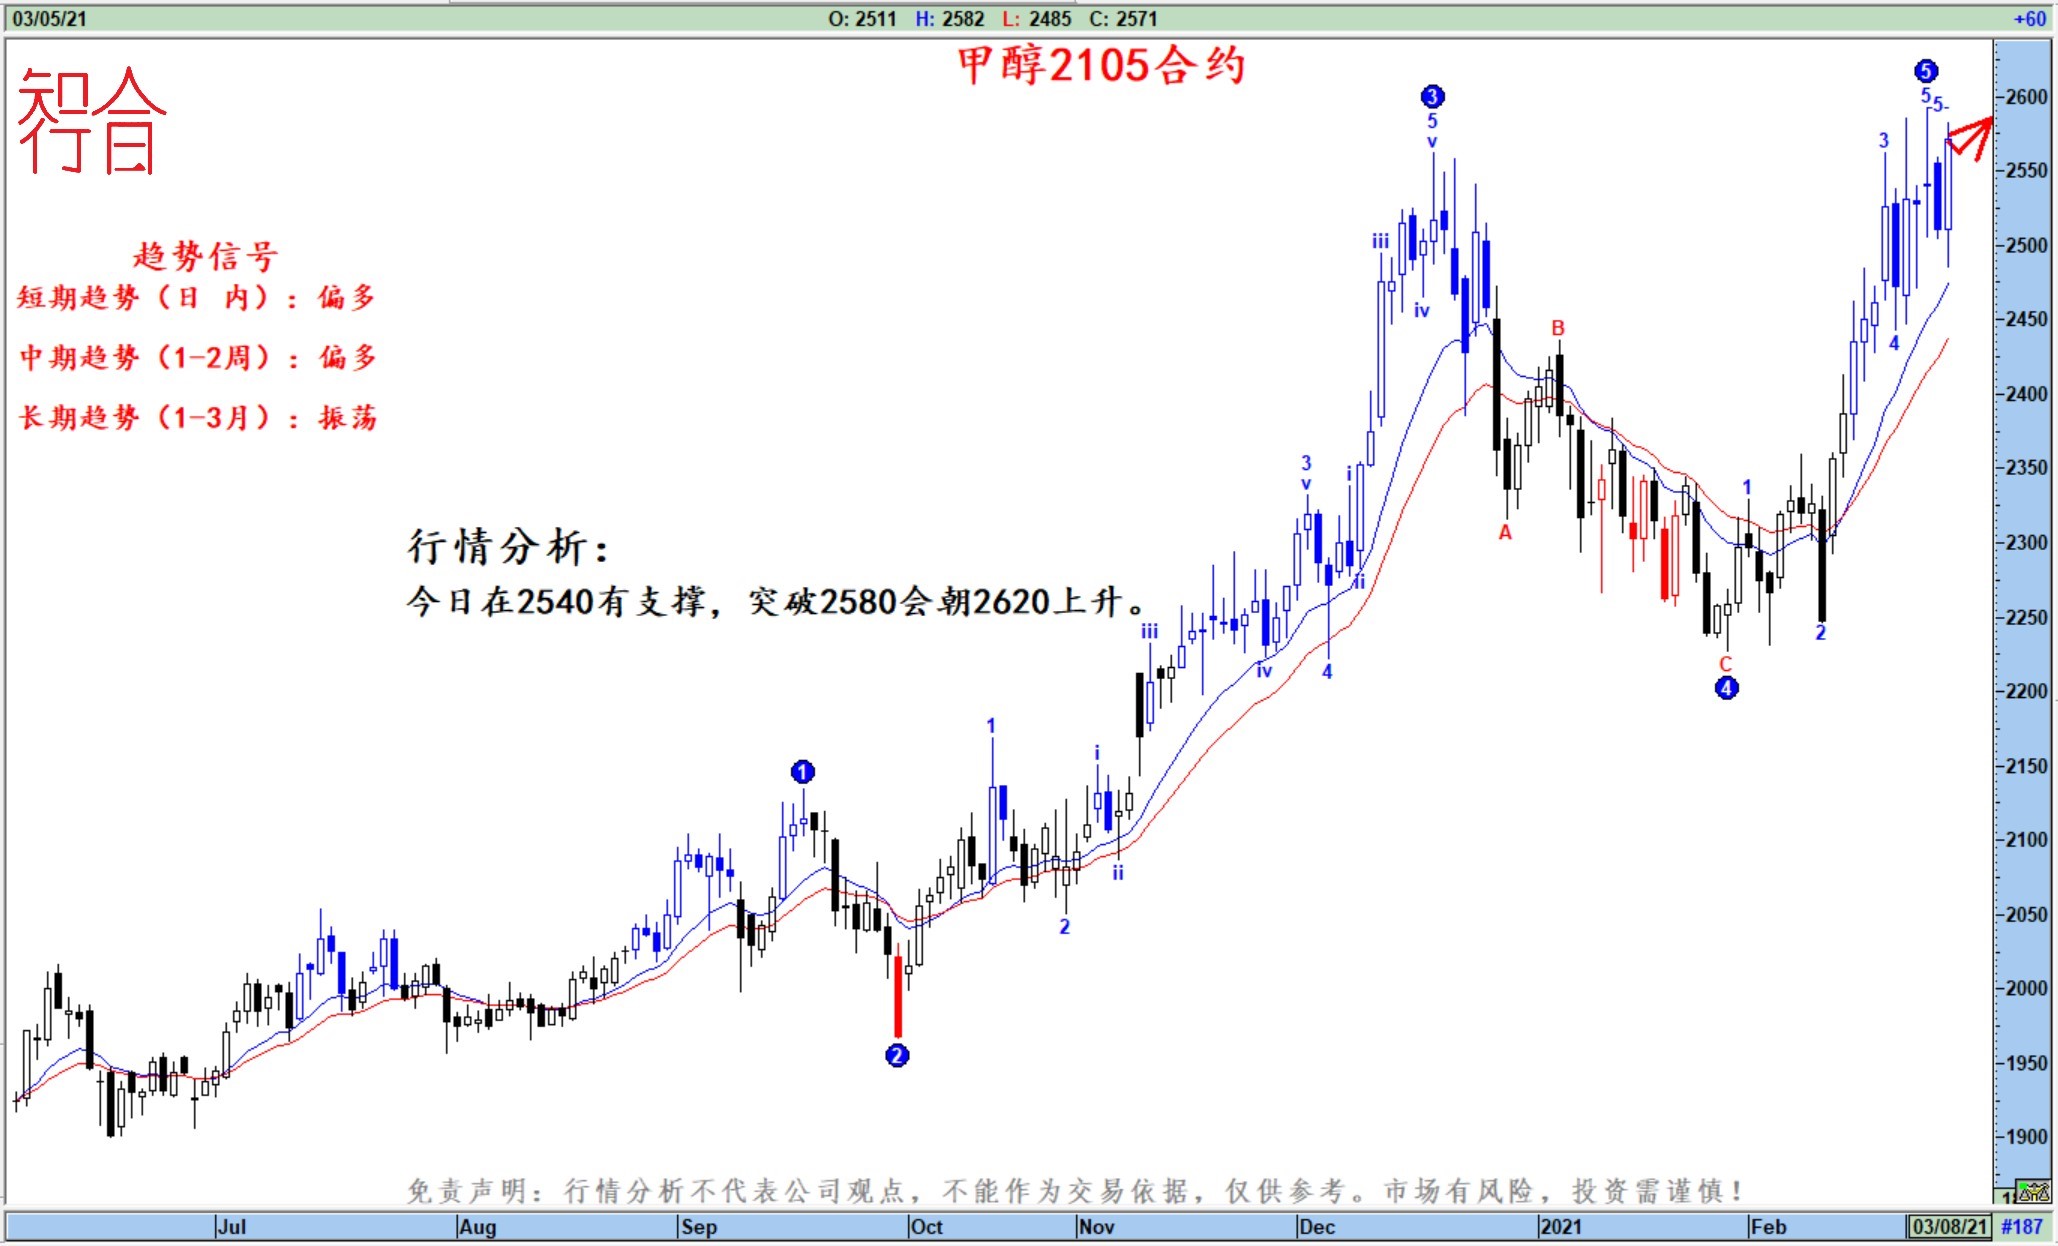Click the circled wave 1 marker
The image size is (2058, 1246).
802,772
